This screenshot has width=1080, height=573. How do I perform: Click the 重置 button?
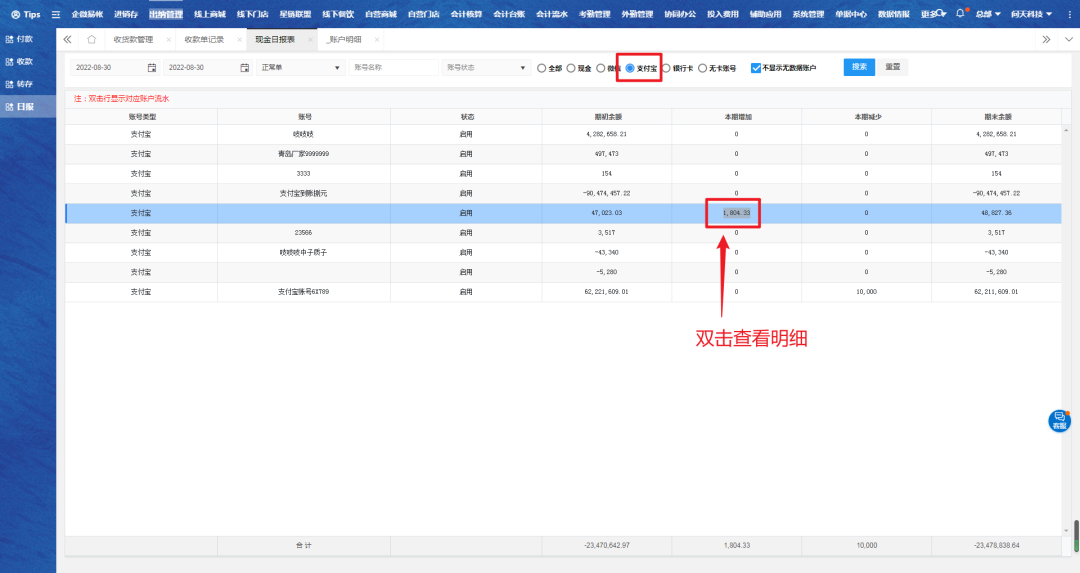tap(892, 67)
